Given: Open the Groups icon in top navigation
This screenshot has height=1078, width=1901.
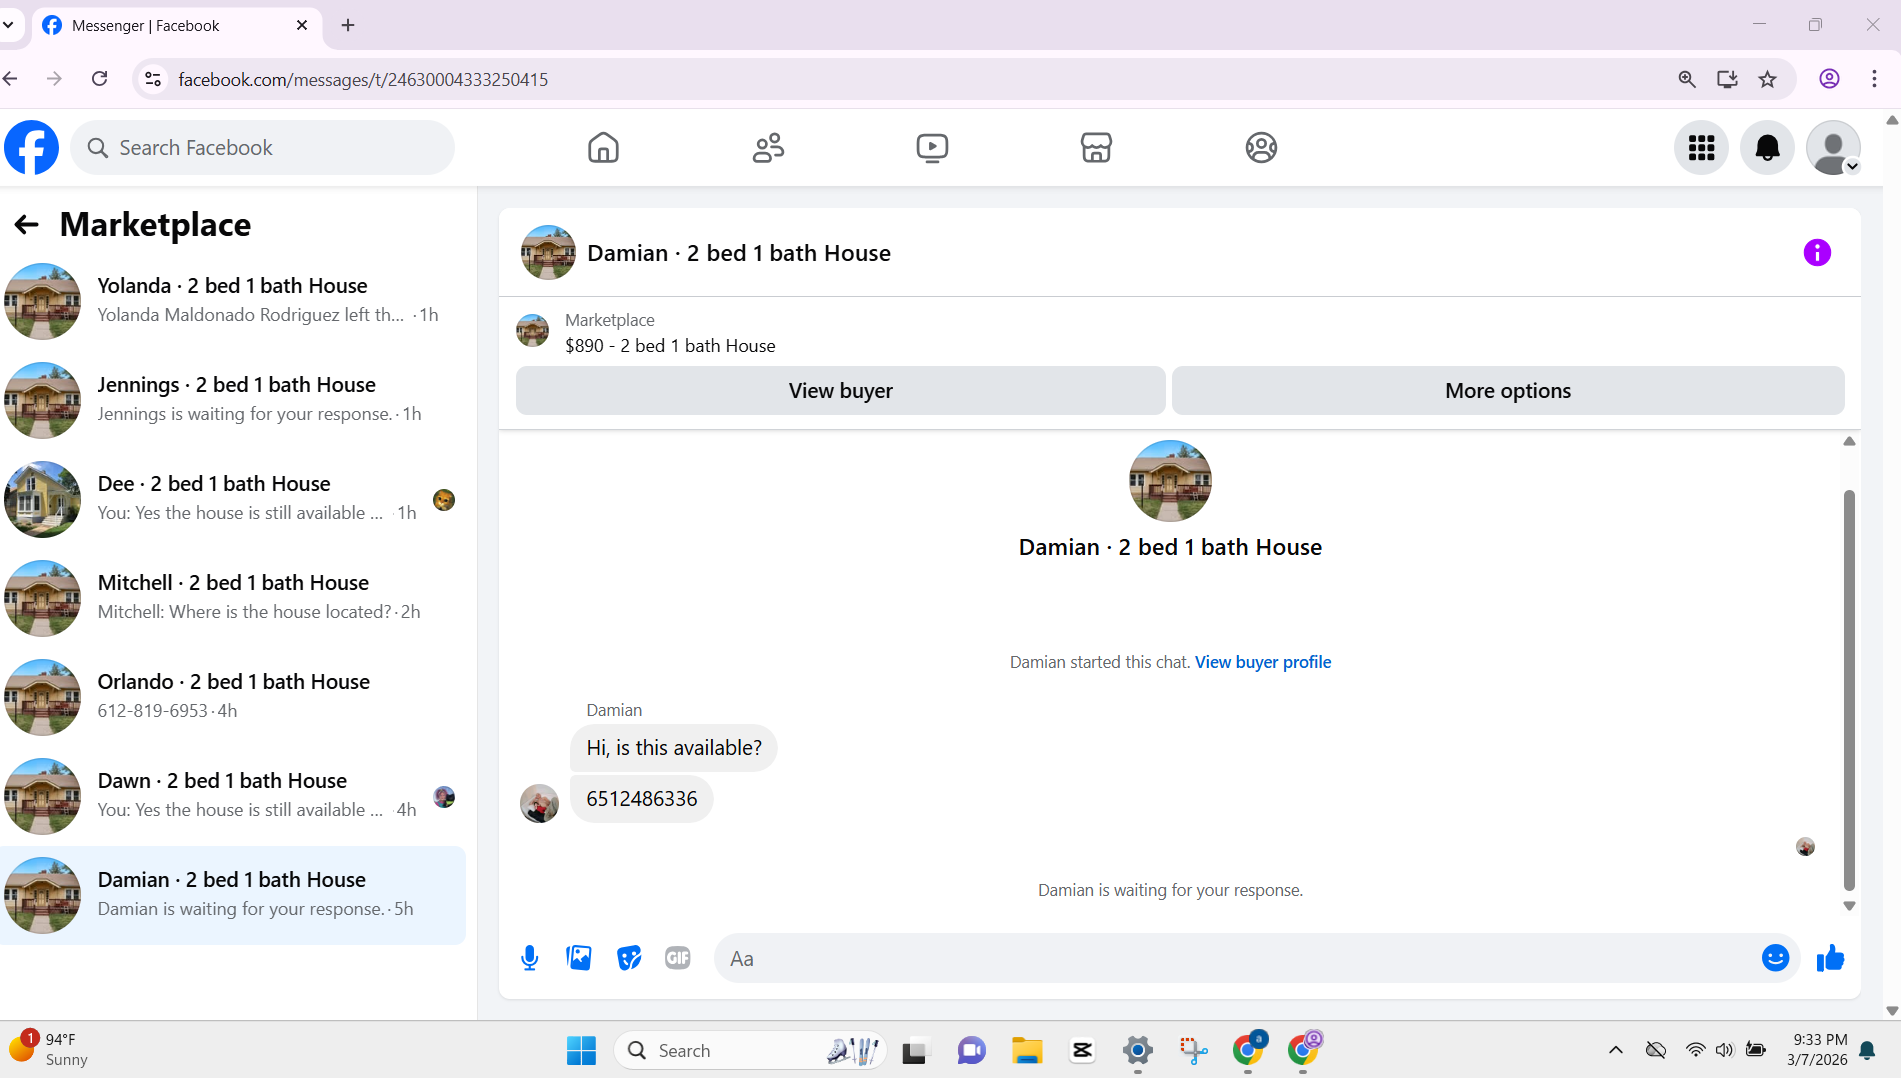Looking at the screenshot, I should point(1261,148).
